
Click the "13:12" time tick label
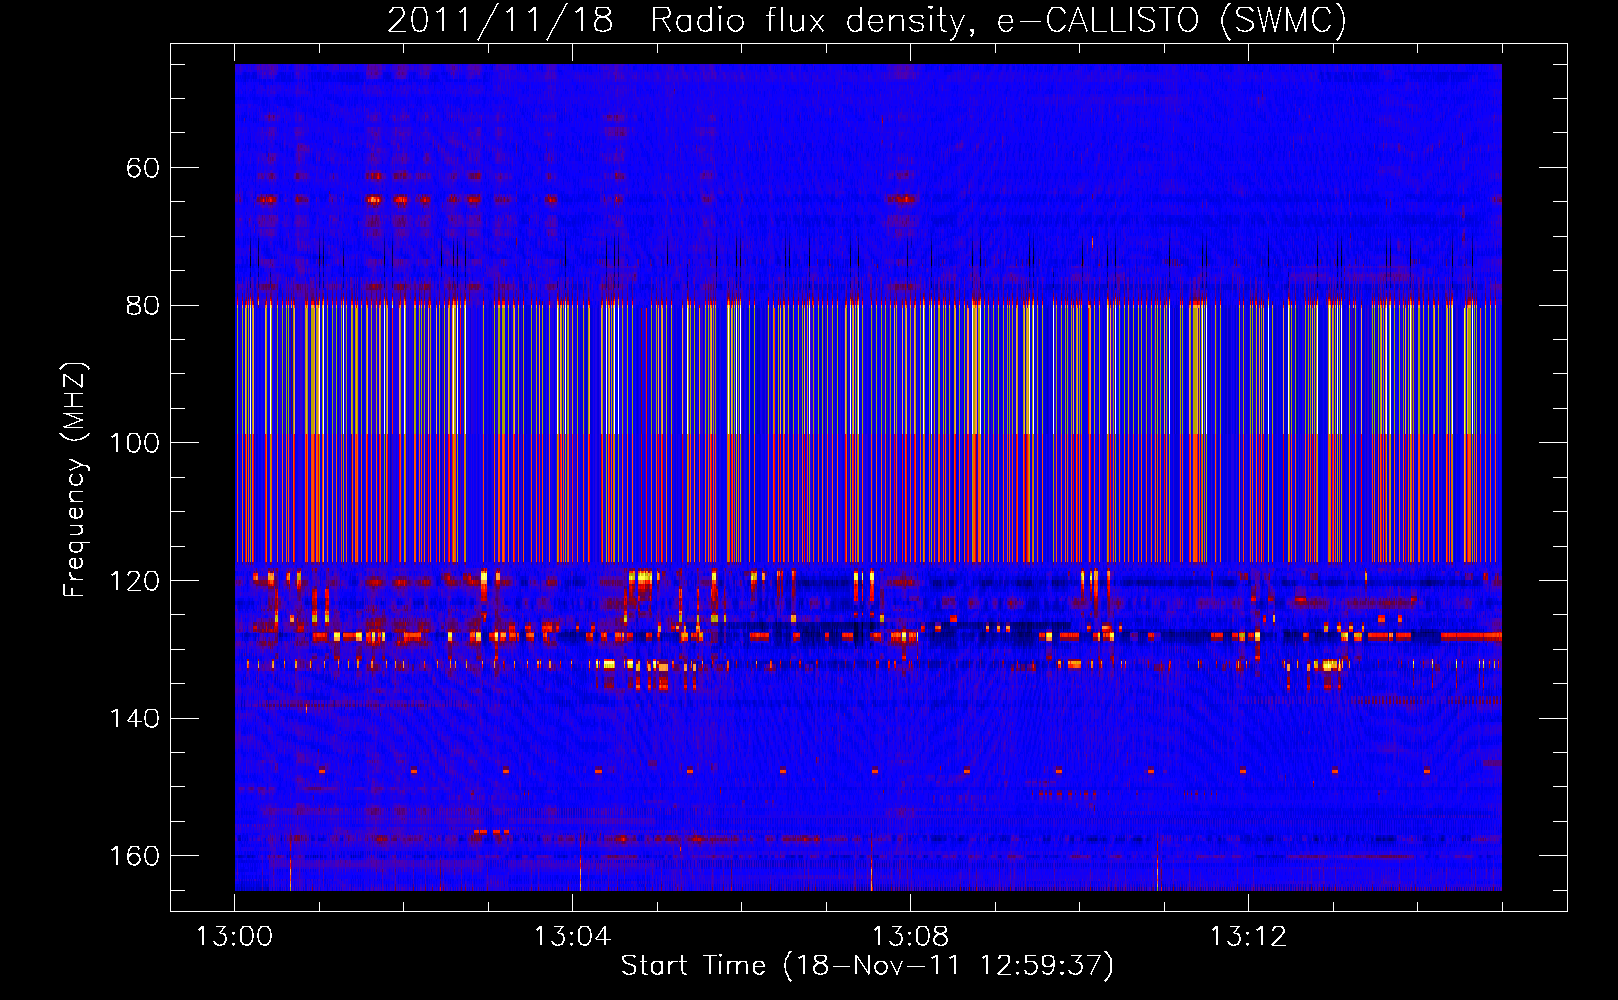(1248, 937)
